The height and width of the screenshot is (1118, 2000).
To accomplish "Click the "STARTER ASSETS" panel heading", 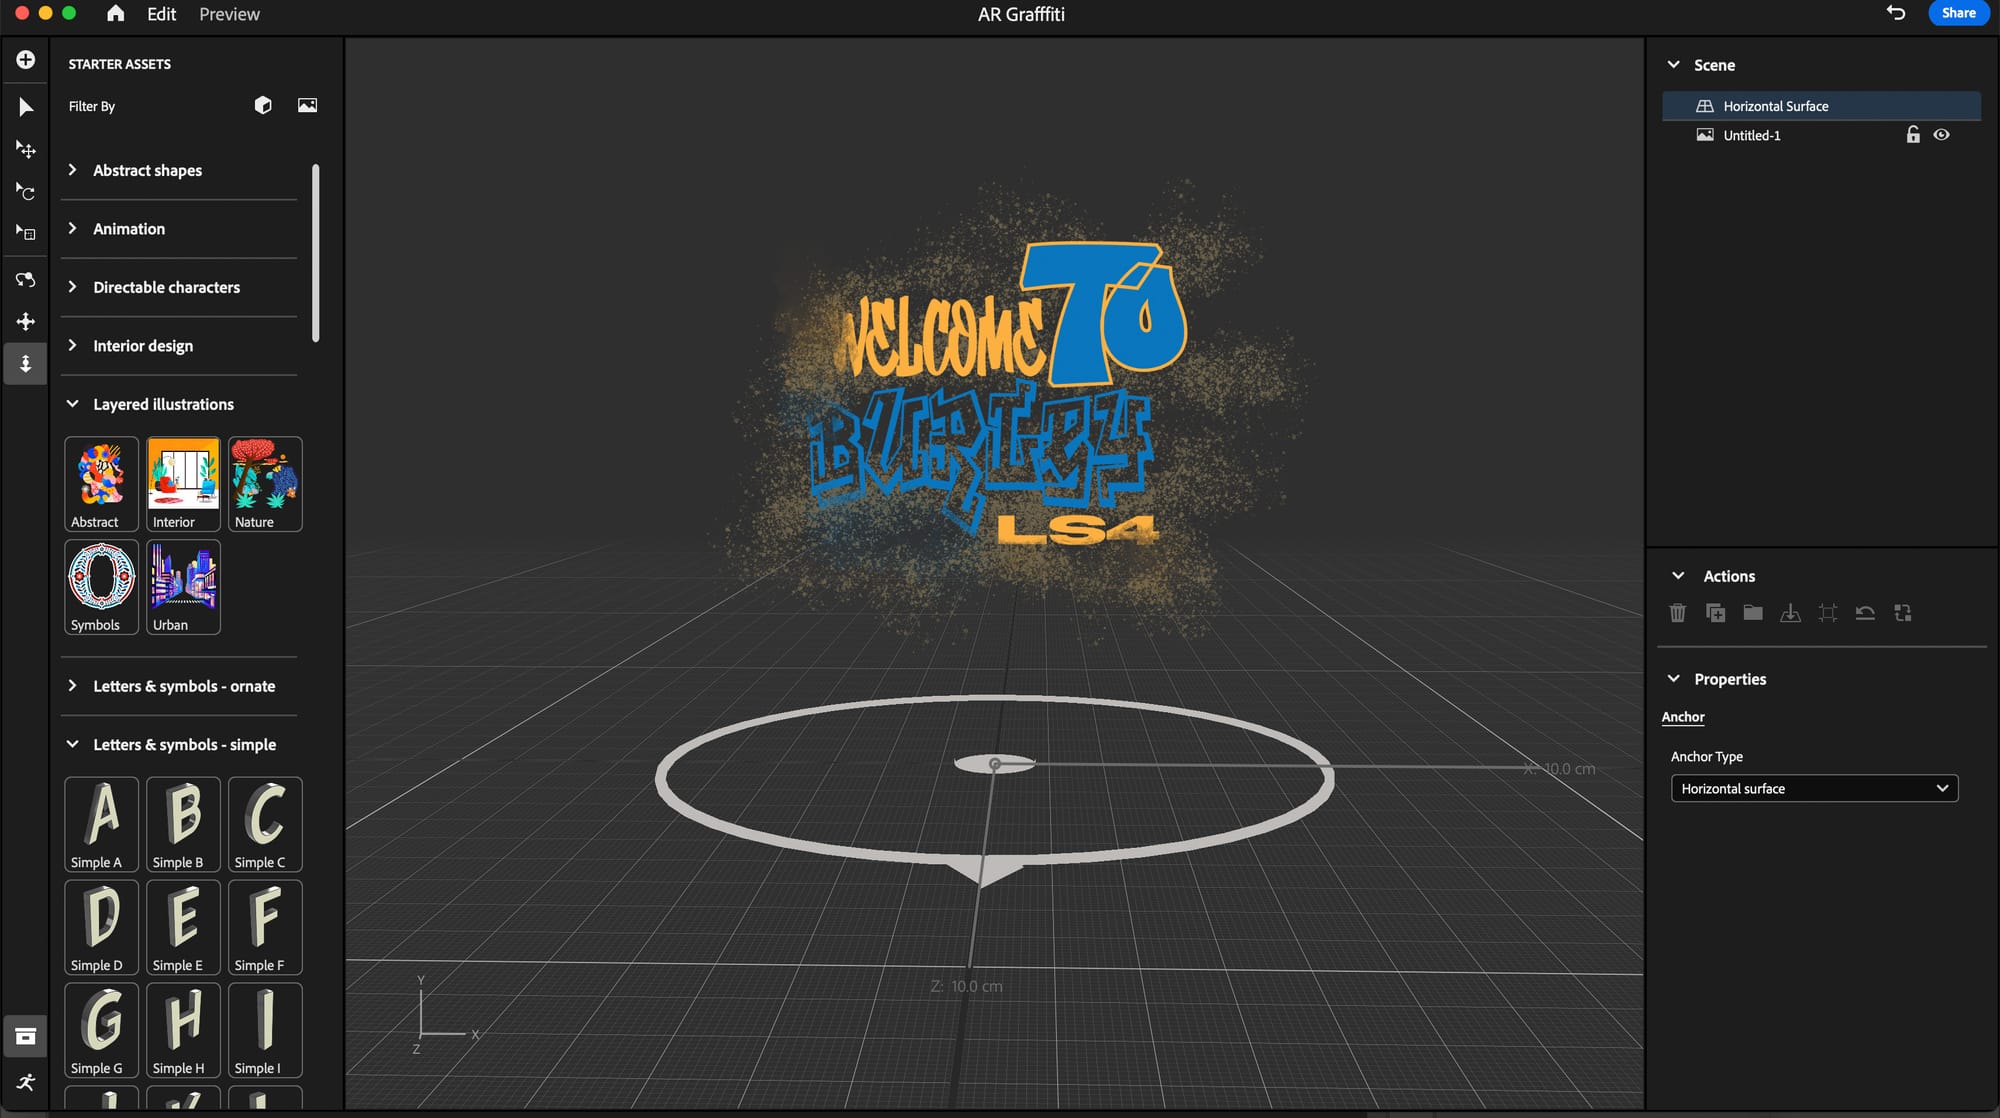I will click(119, 64).
